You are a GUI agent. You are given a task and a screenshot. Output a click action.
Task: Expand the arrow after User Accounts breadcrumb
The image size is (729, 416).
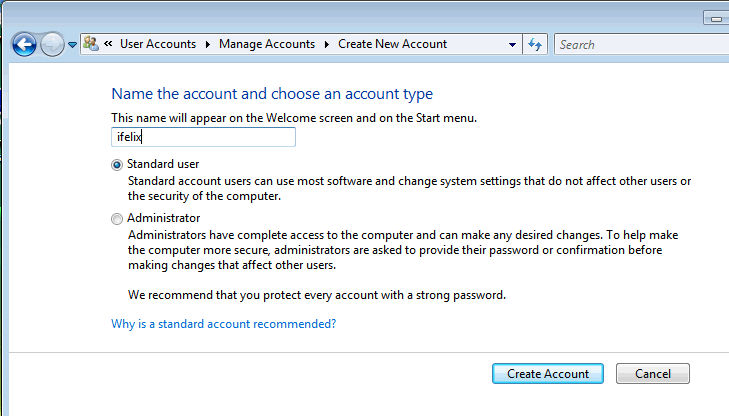tap(208, 44)
